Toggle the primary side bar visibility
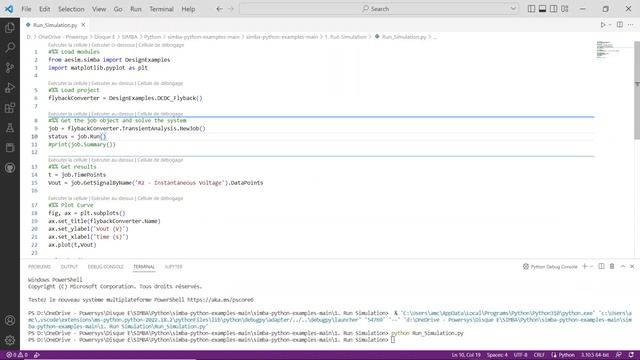Screen dimensions: 640x360 (x=531, y=9)
